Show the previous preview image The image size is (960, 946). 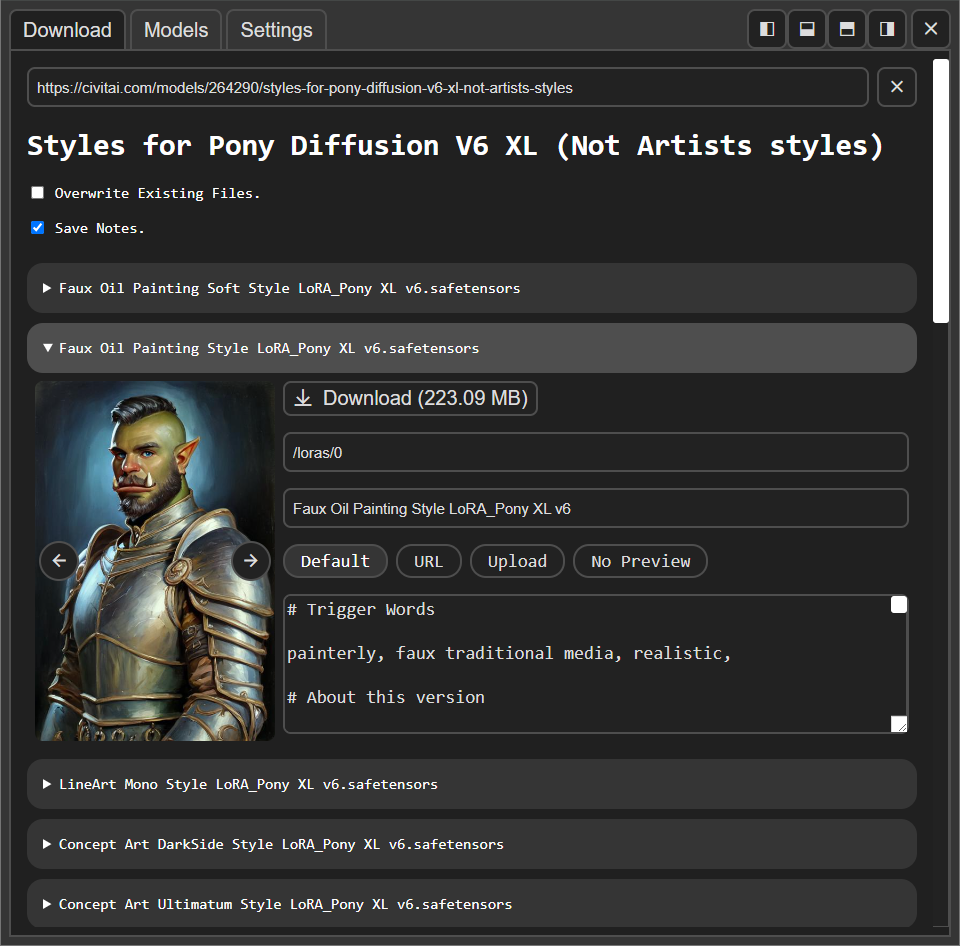pyautogui.click(x=59, y=561)
